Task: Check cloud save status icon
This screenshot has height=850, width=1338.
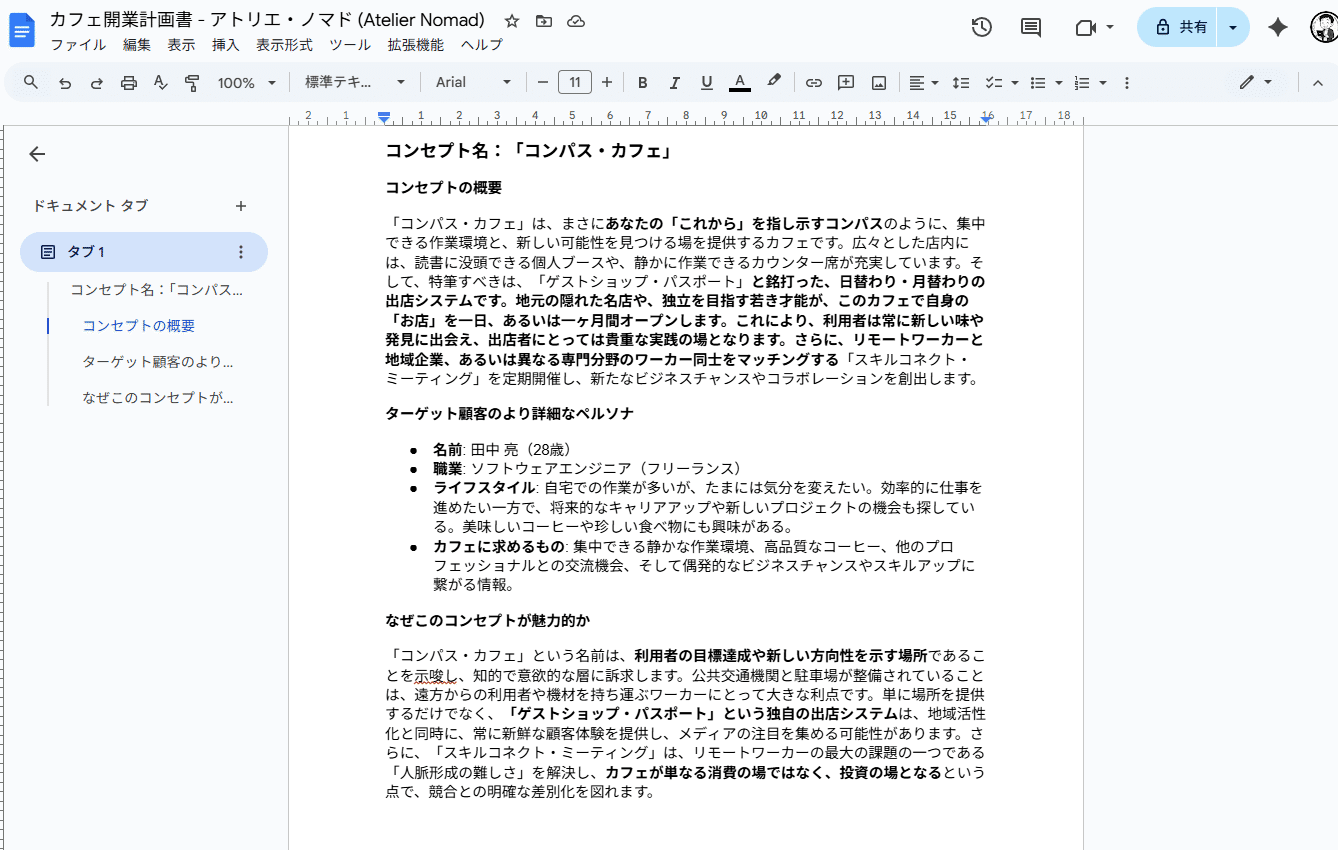Action: [x=575, y=21]
